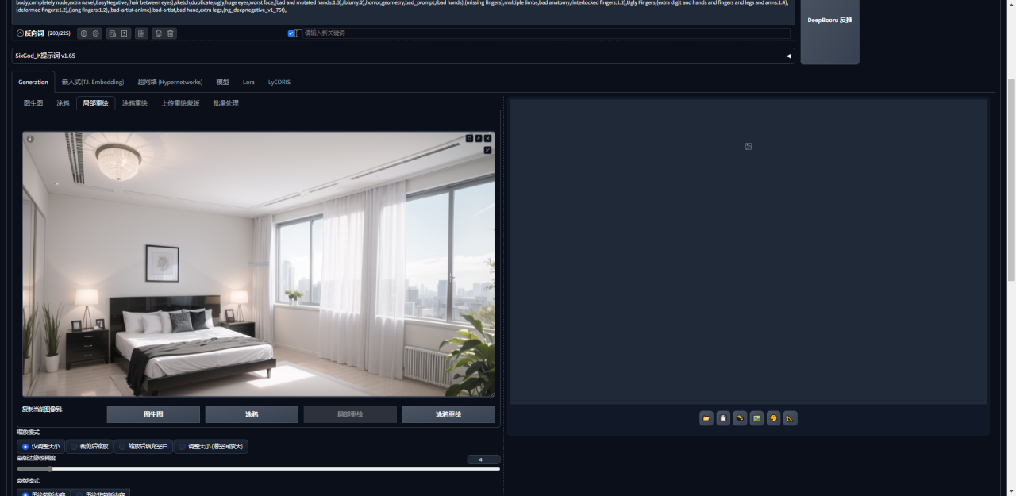The width and height of the screenshot is (1016, 496).
Task: Click the keyword input field beside checkbox
Action: [546, 33]
